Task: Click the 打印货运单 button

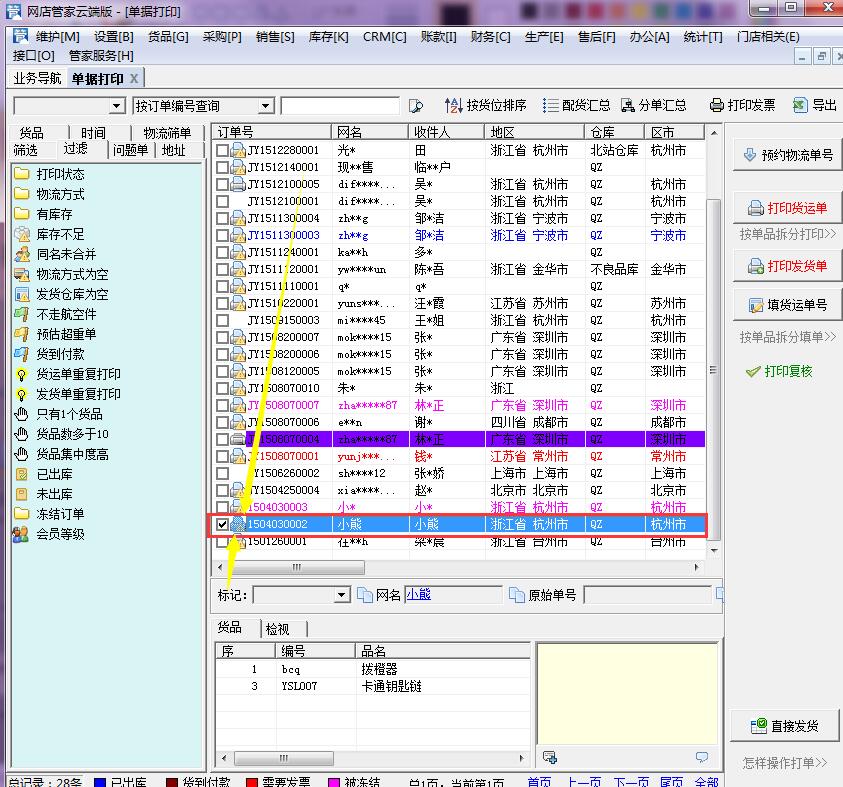Action: pyautogui.click(x=788, y=208)
